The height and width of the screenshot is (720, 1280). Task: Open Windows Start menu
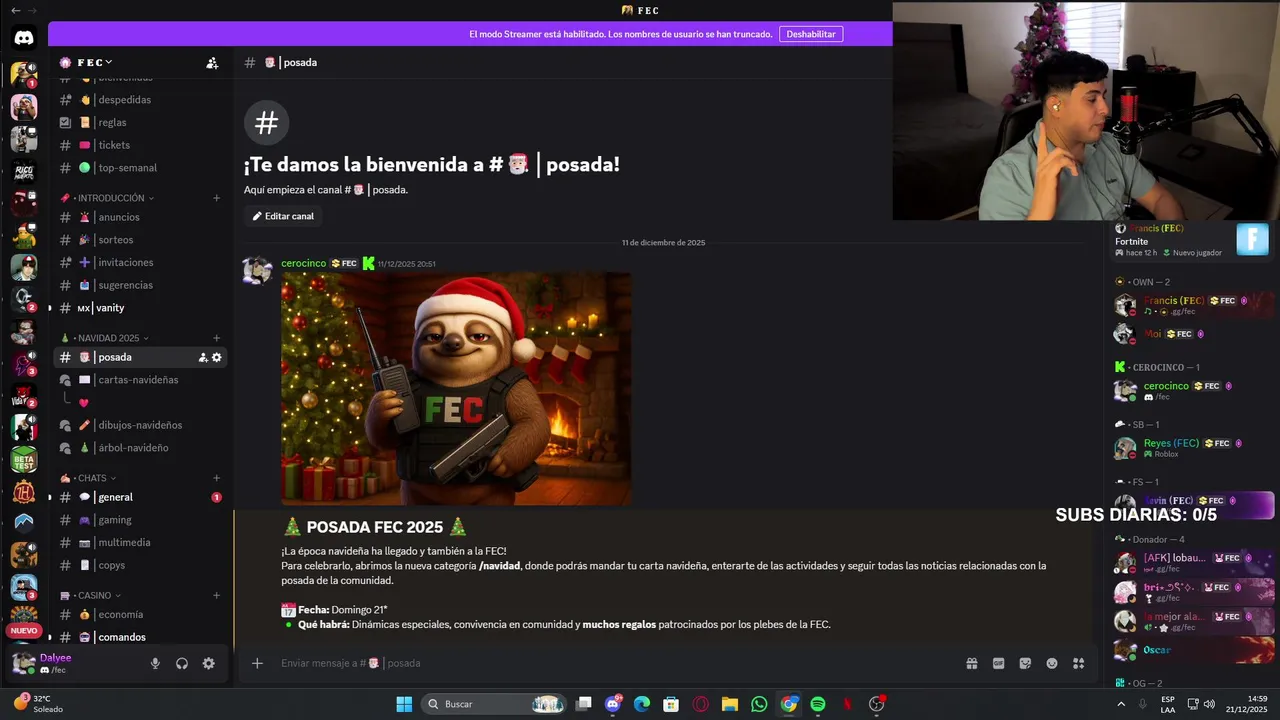click(404, 704)
